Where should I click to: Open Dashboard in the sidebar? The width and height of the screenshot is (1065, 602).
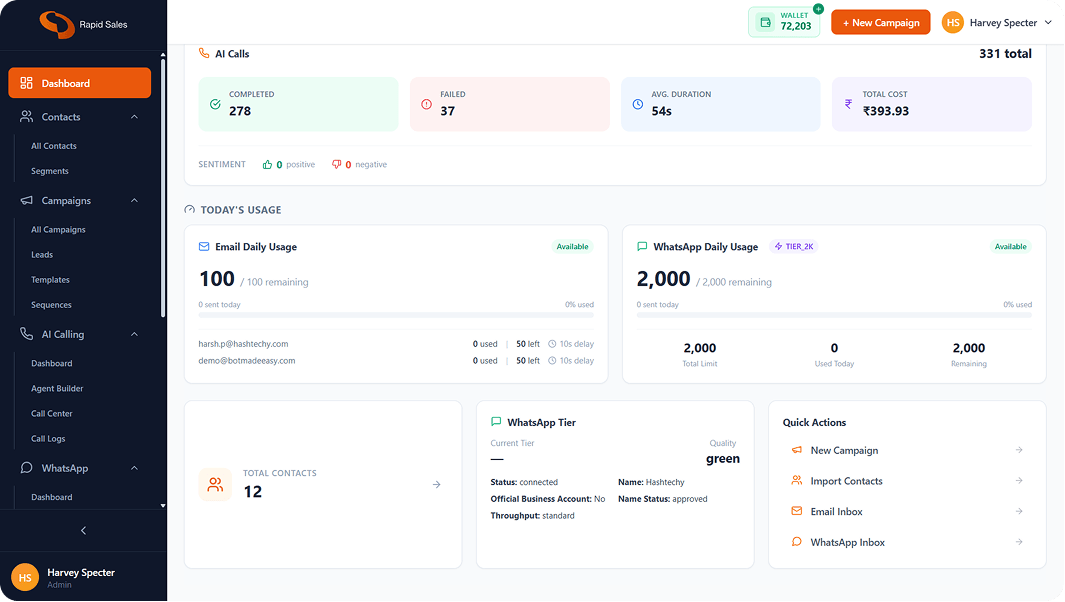point(79,83)
